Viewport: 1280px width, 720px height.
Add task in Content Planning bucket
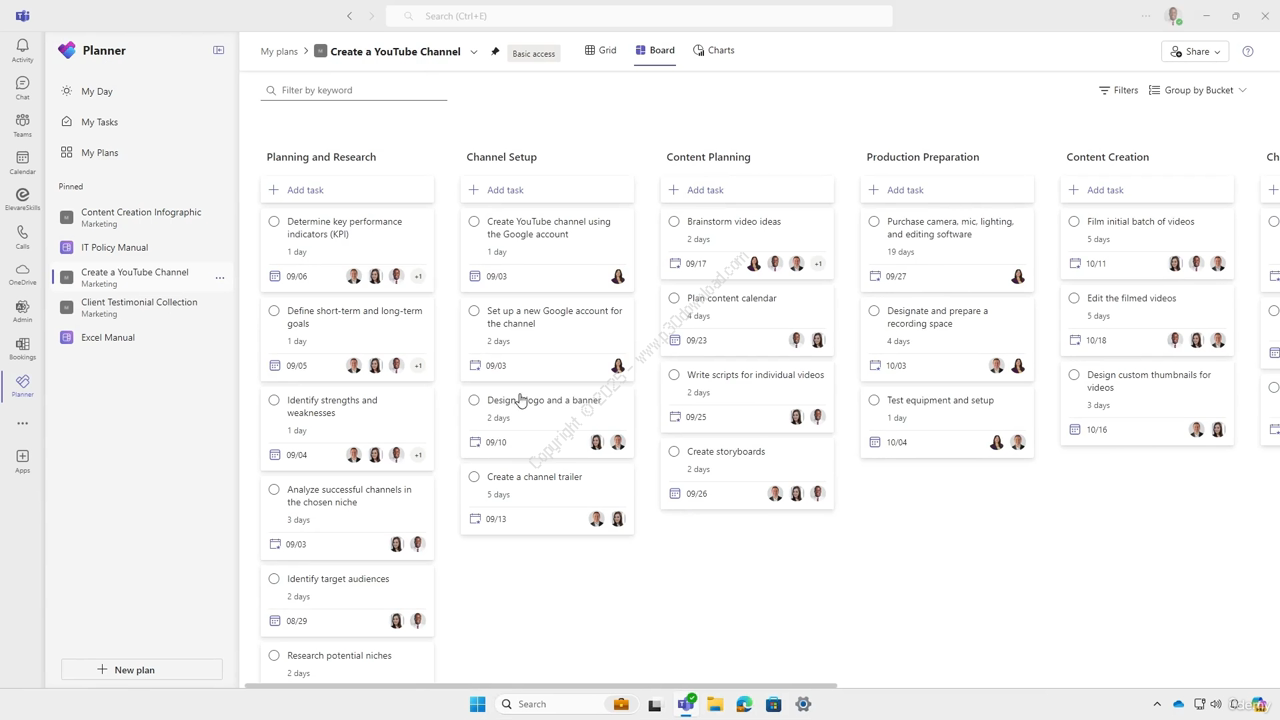704,190
